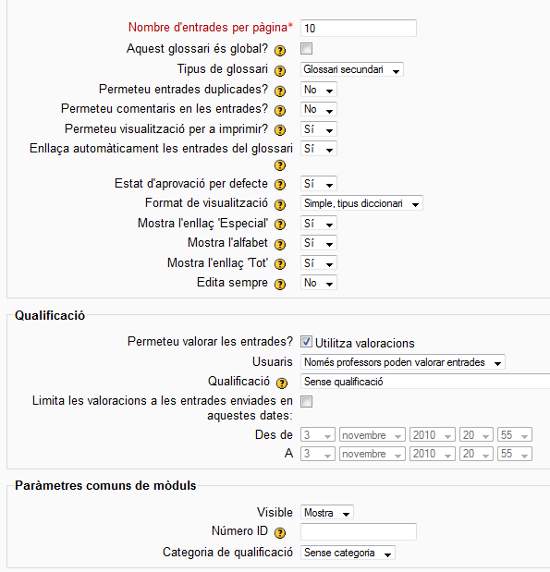Change the Visible dropdown showing Mostra
The image size is (550, 572).
tap(327, 513)
